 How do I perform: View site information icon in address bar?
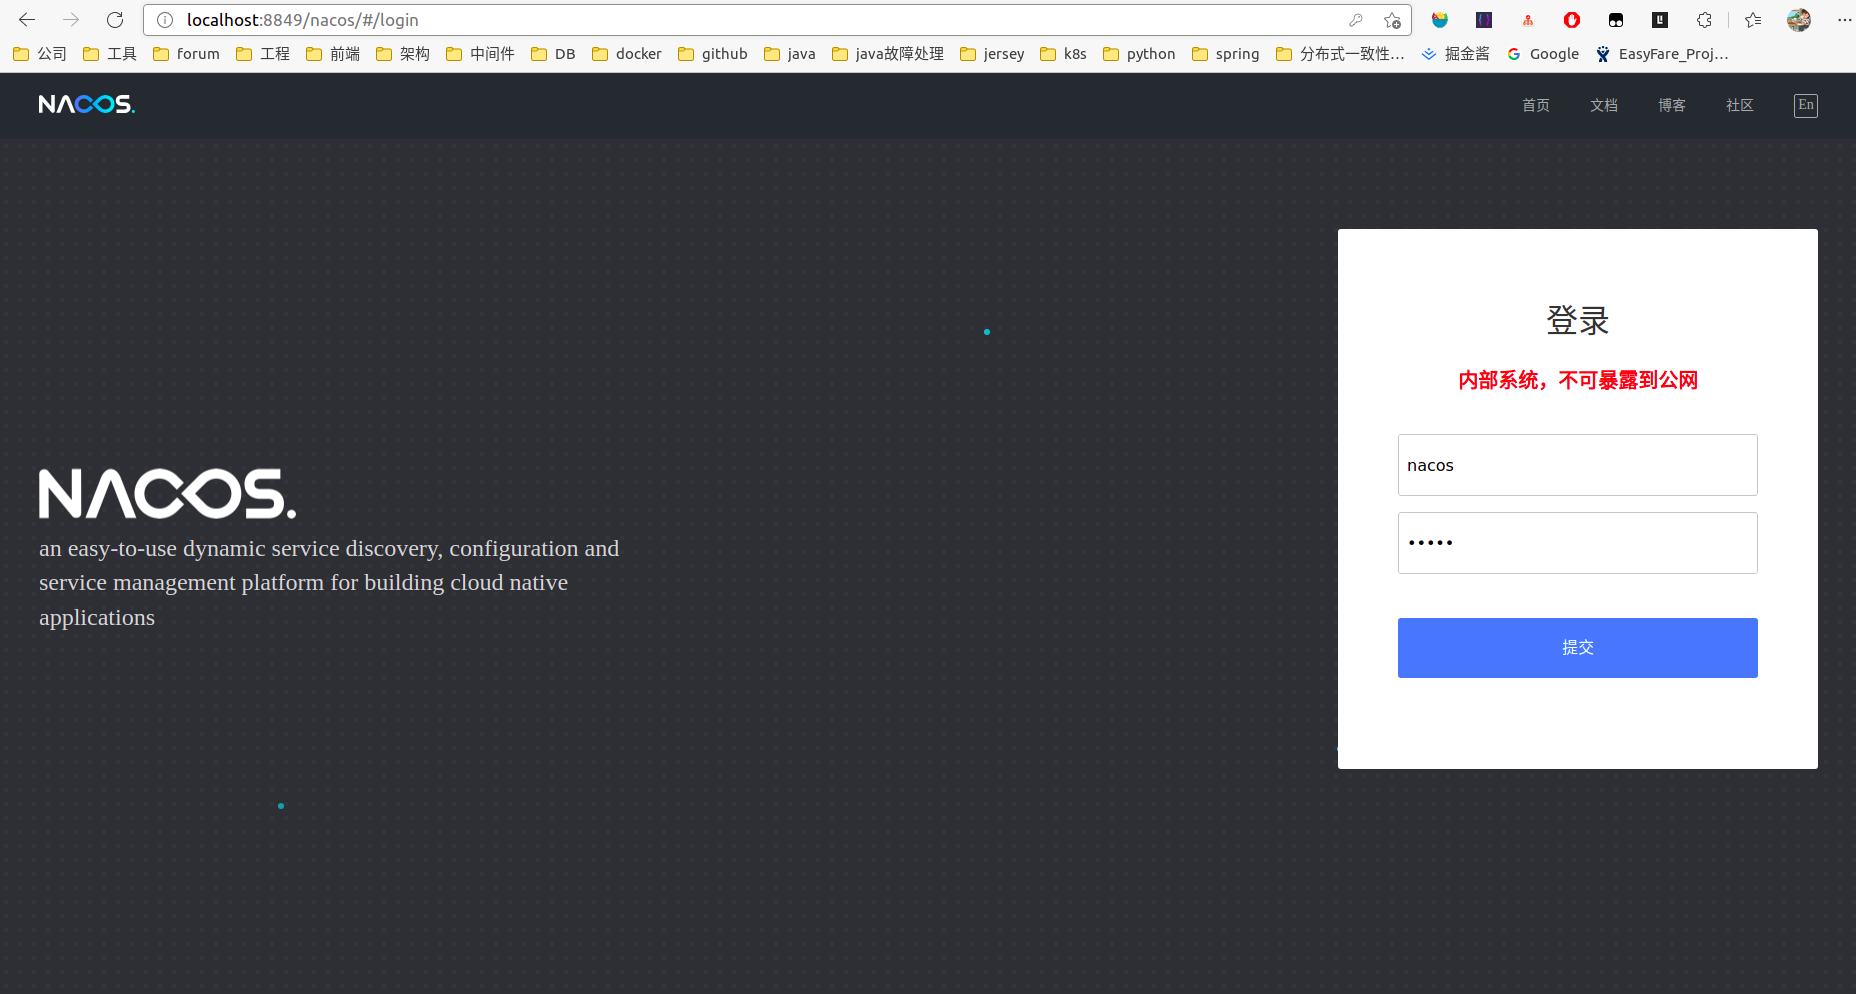point(165,20)
